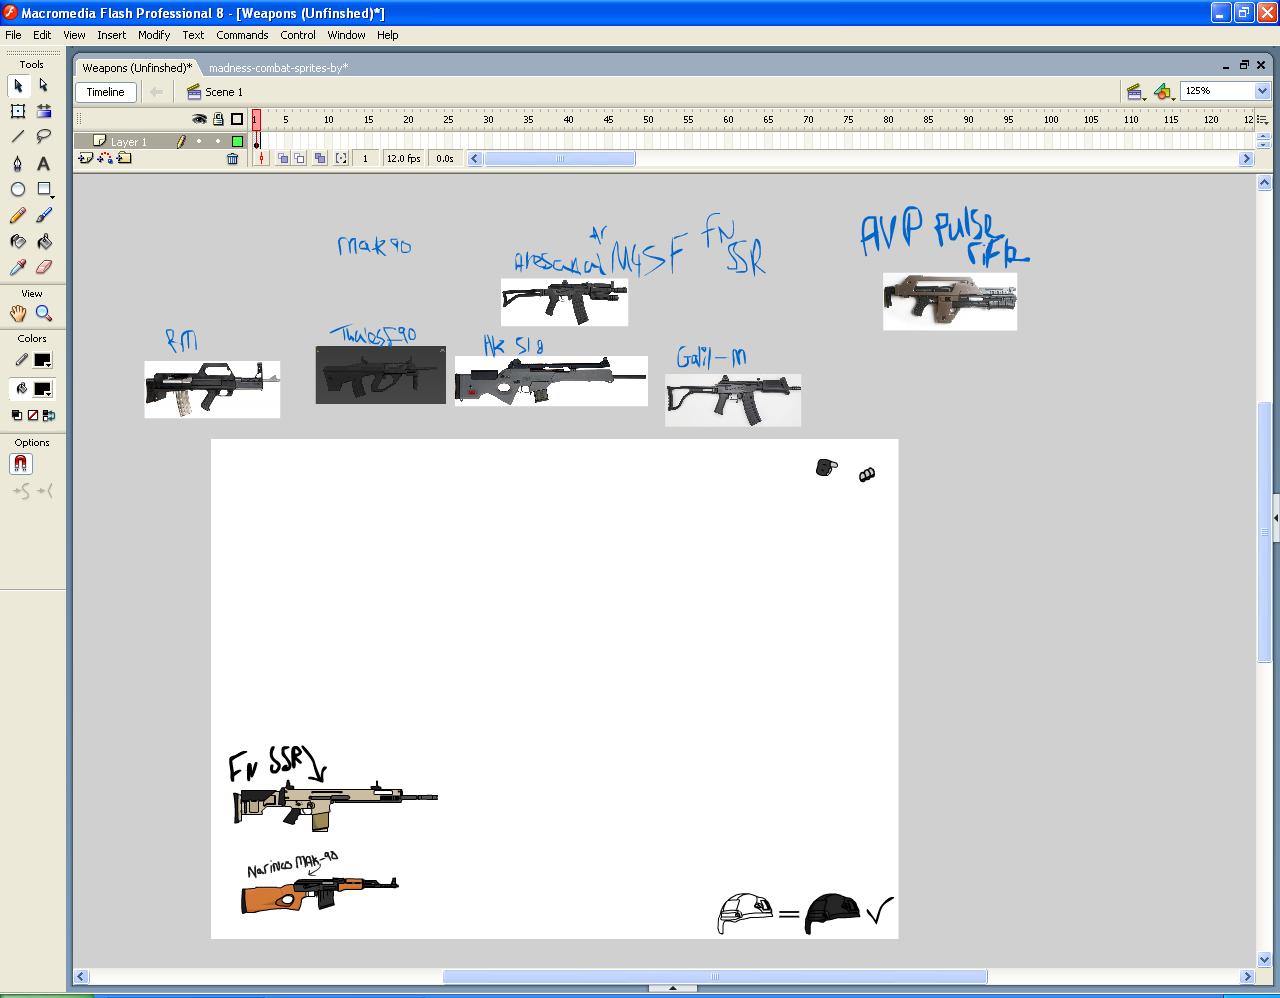Pick the Text tool
Viewport: 1280px width, 998px height.
point(44,164)
